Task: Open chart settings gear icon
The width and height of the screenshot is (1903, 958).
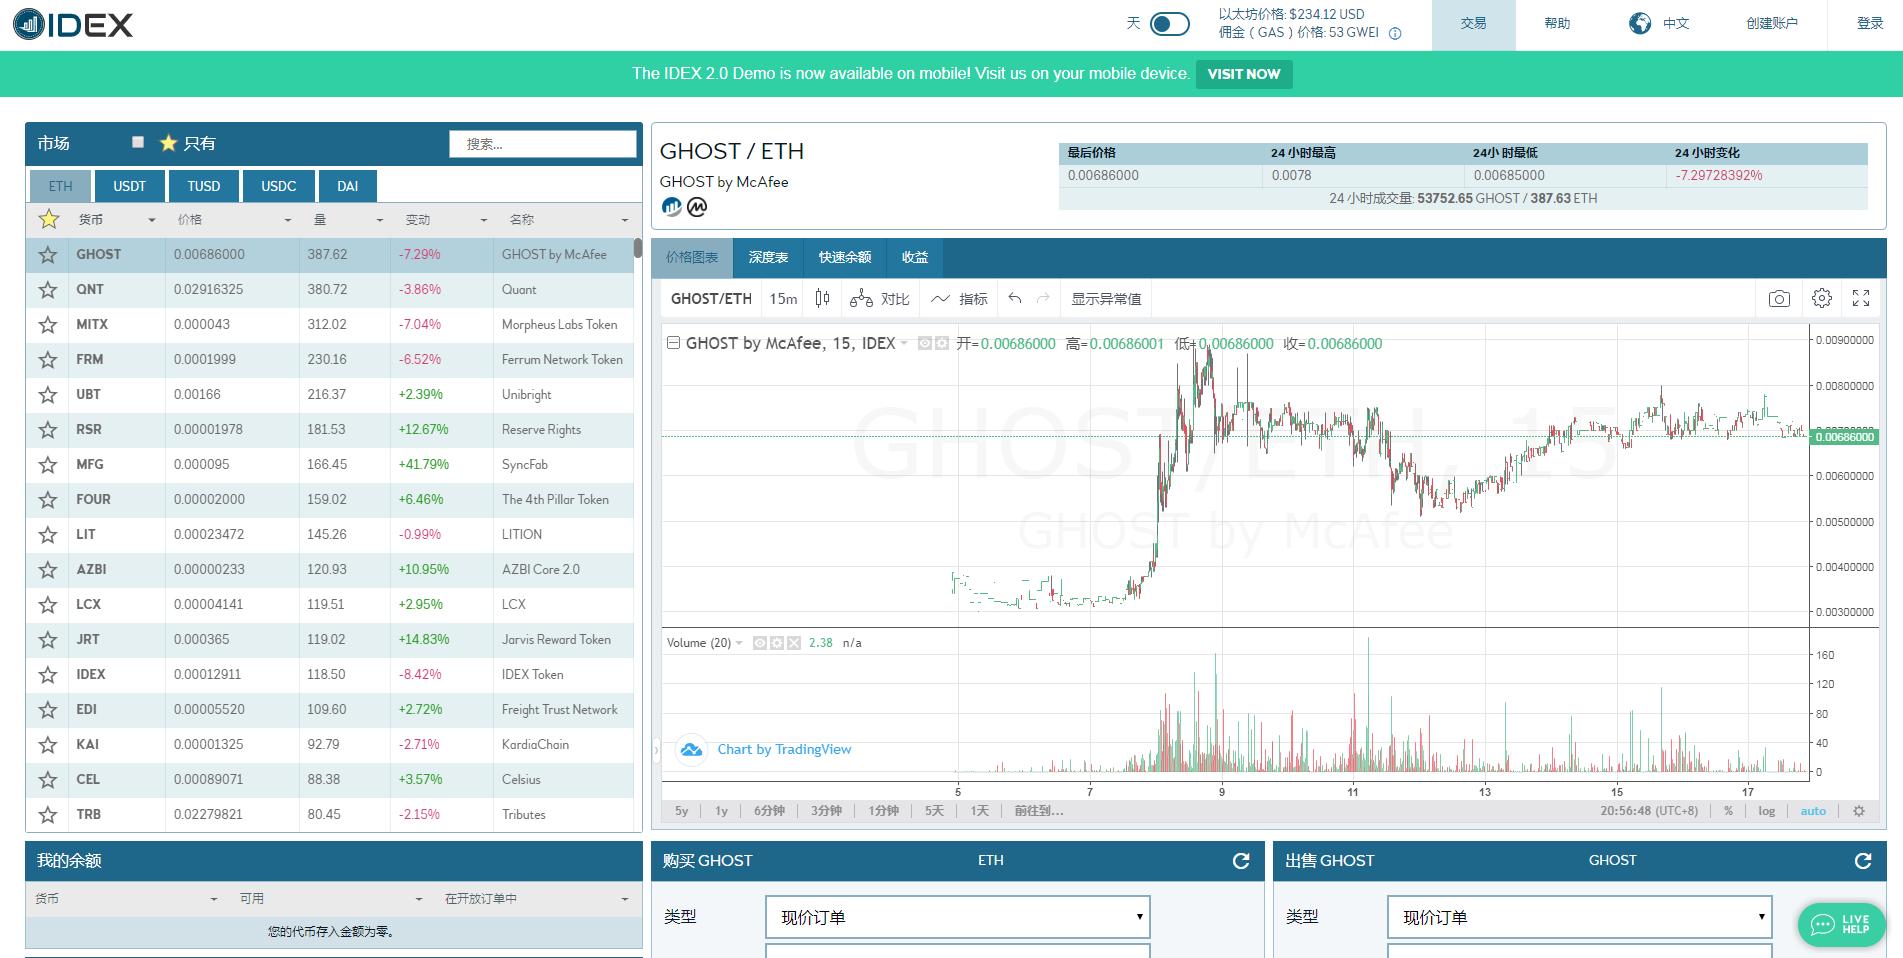Action: pyautogui.click(x=1822, y=298)
